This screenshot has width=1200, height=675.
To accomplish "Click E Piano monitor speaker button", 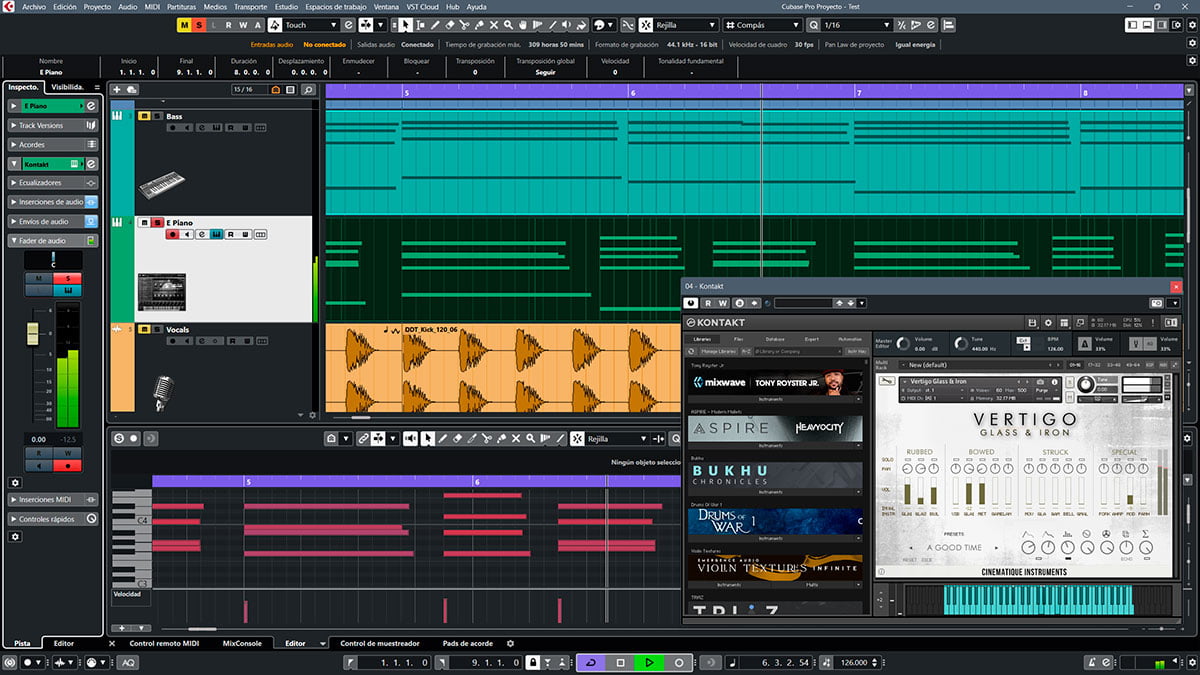I will pos(187,235).
